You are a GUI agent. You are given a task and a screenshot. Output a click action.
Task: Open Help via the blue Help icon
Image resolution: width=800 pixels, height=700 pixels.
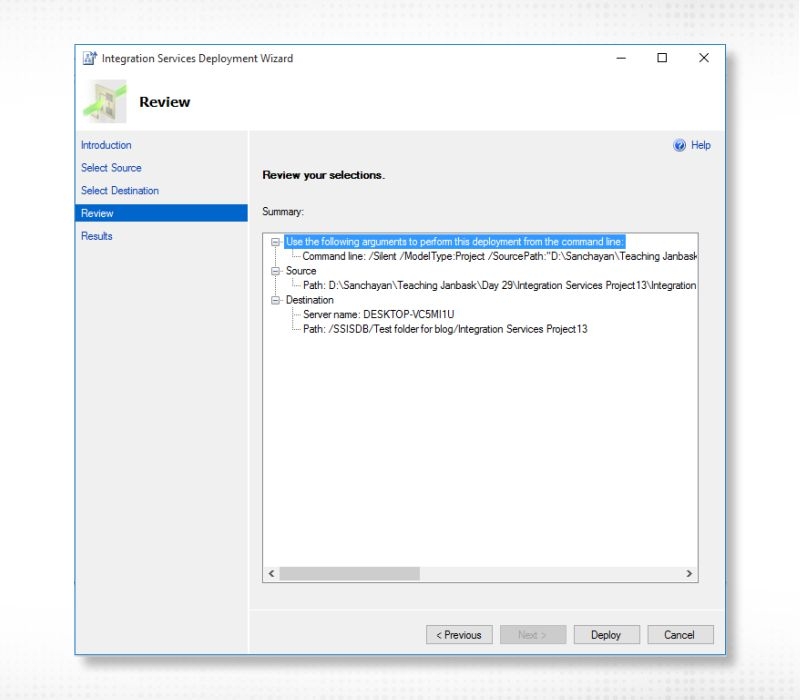tap(682, 145)
